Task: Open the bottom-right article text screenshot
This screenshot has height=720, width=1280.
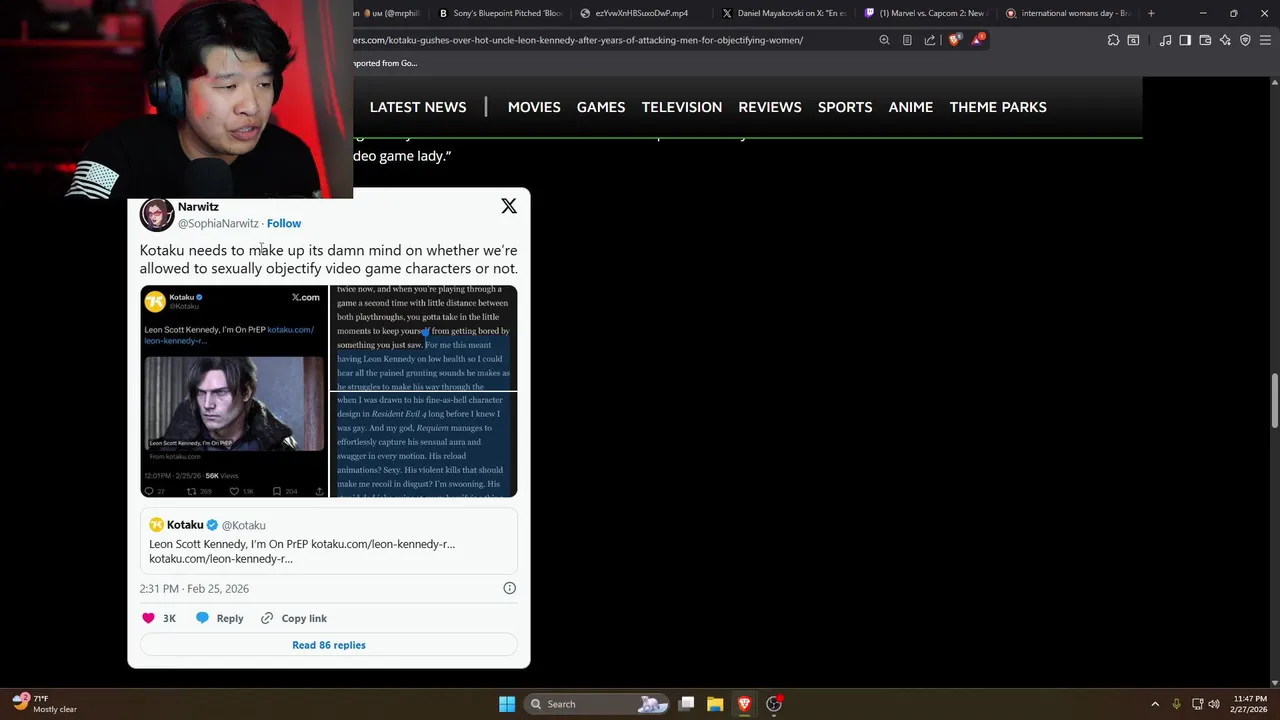Action: pyautogui.click(x=424, y=445)
